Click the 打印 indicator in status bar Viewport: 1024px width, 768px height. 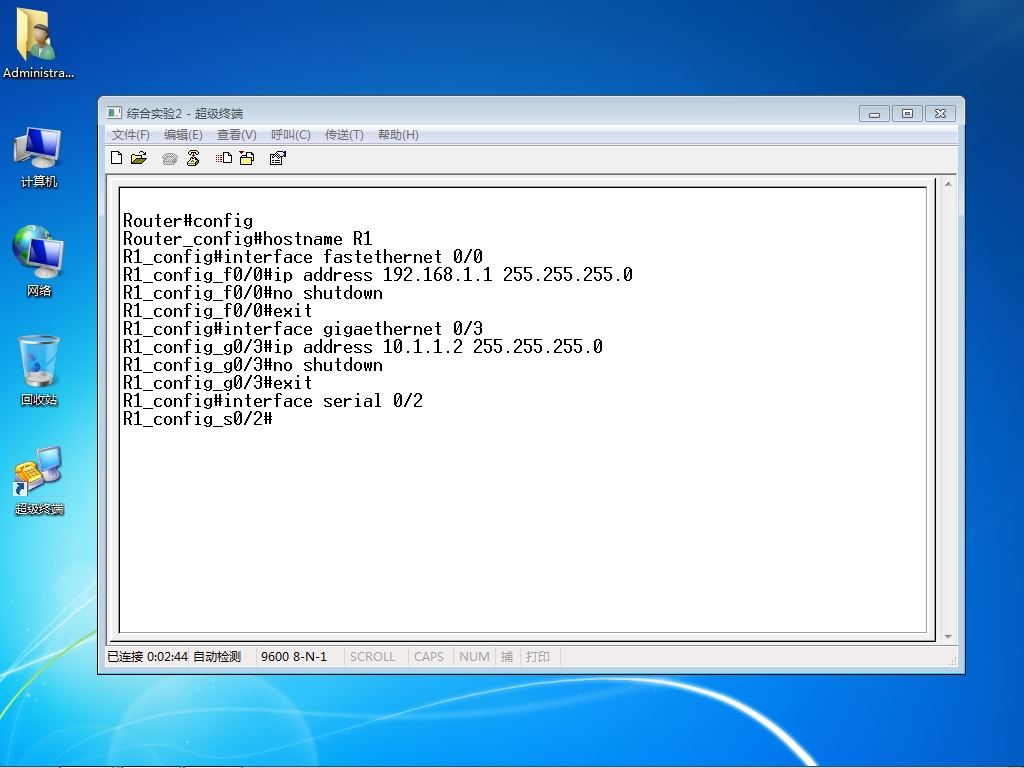click(537, 656)
